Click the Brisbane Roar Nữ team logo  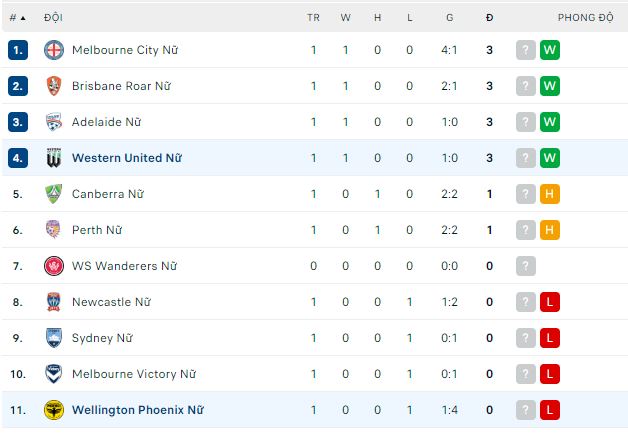click(x=54, y=86)
